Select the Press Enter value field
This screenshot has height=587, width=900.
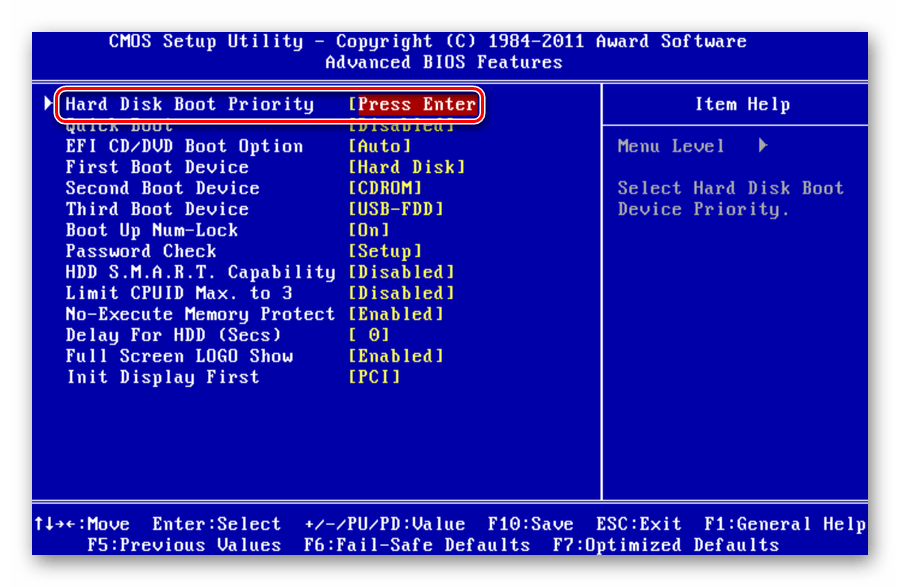point(415,104)
